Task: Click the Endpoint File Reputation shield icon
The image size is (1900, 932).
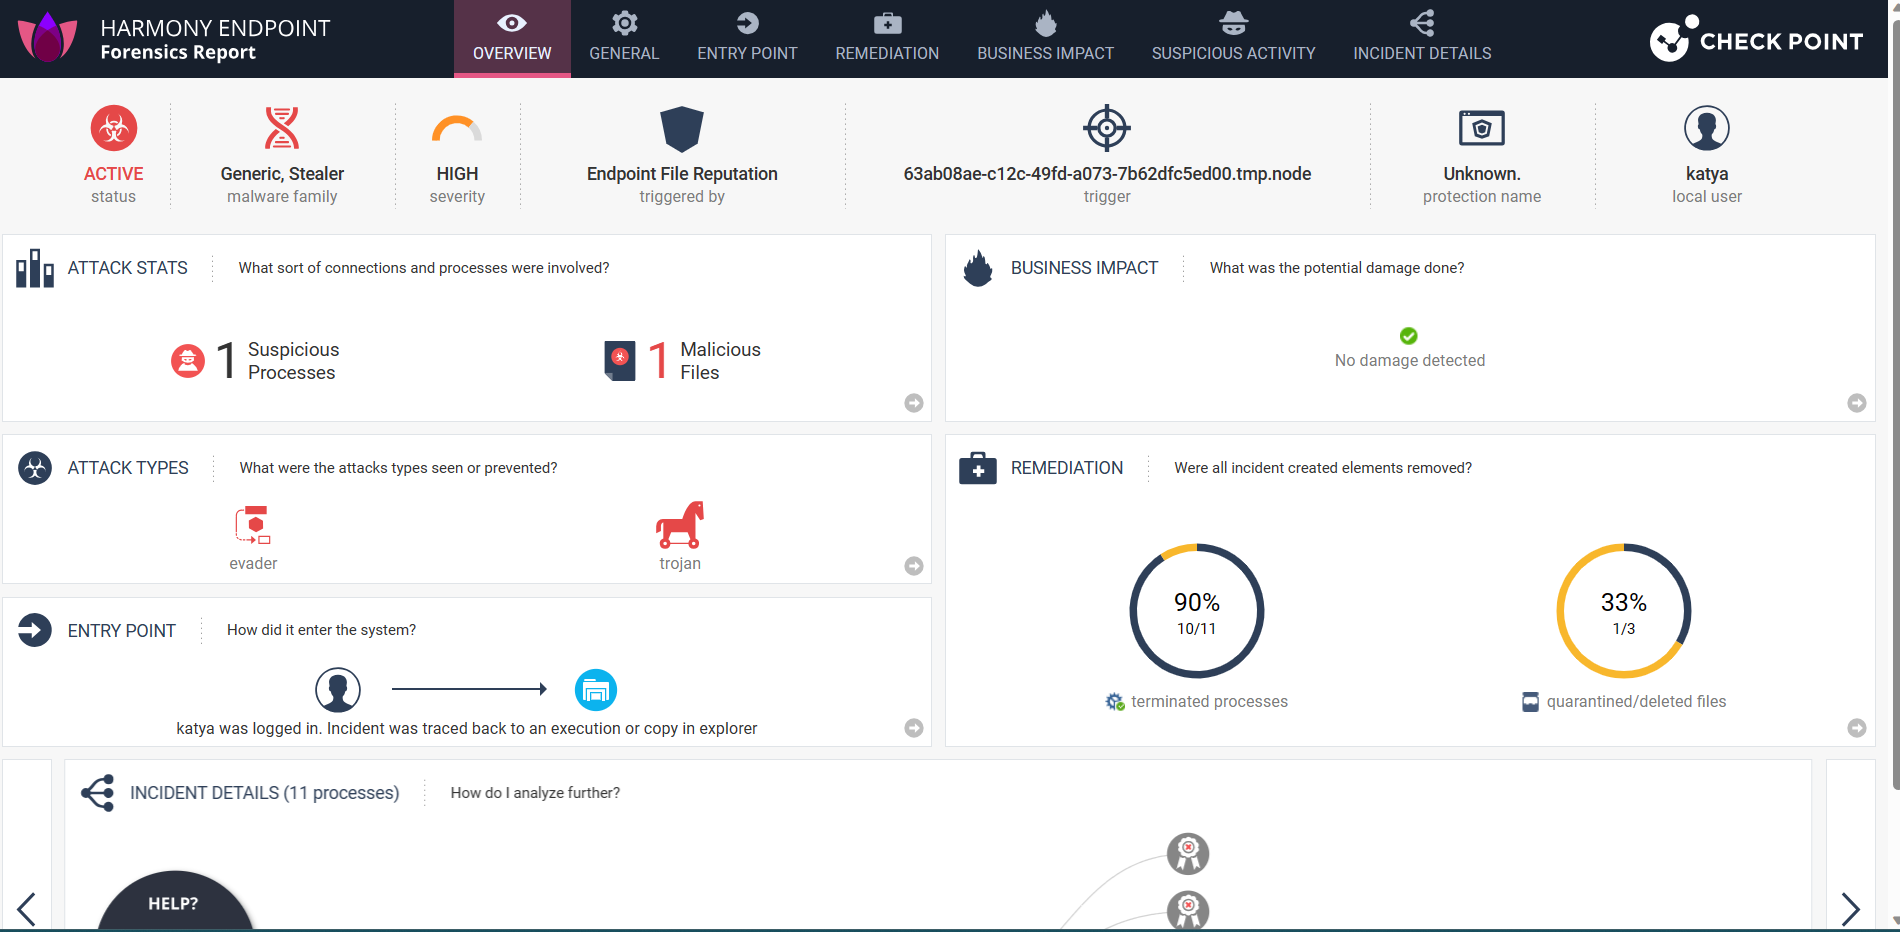Action: point(682,129)
